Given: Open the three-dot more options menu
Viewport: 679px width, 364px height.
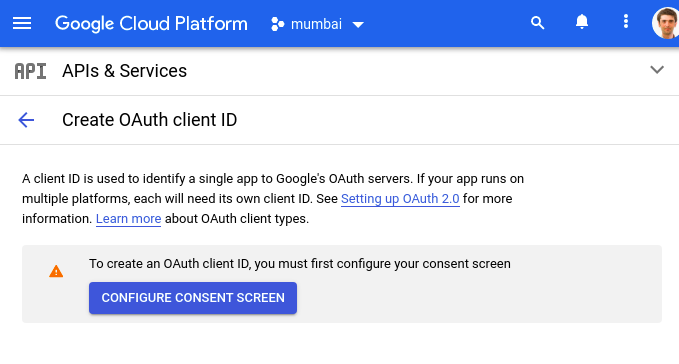Looking at the screenshot, I should 626,21.
